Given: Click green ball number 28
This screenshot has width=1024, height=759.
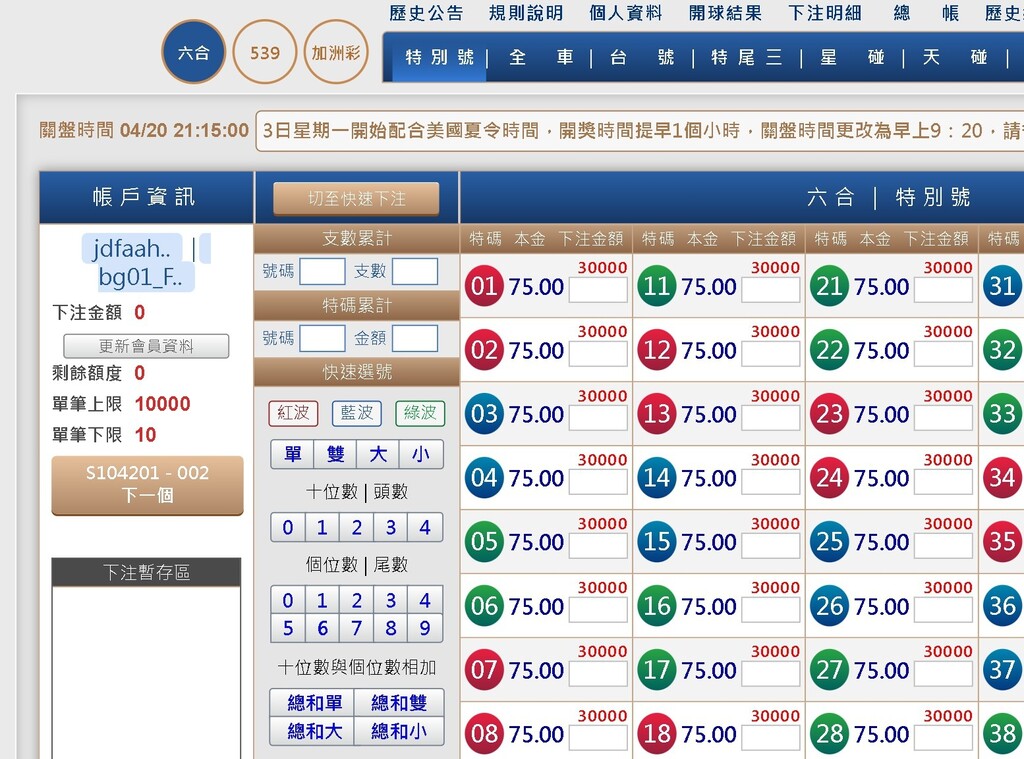Looking at the screenshot, I should pyautogui.click(x=829, y=734).
